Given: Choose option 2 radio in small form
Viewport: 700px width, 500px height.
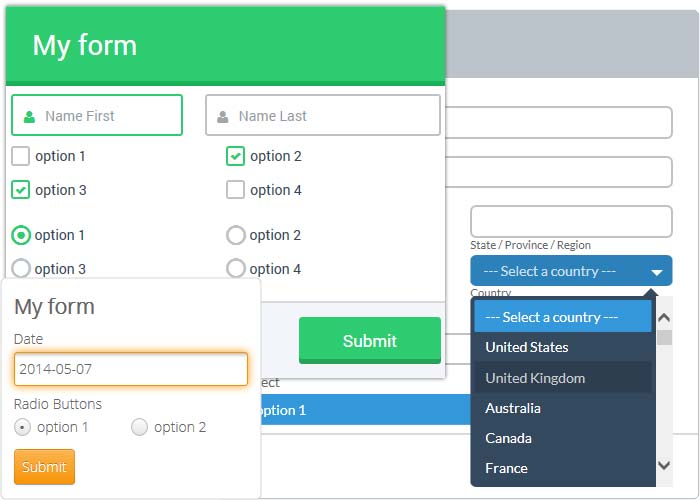Looking at the screenshot, I should [140, 427].
